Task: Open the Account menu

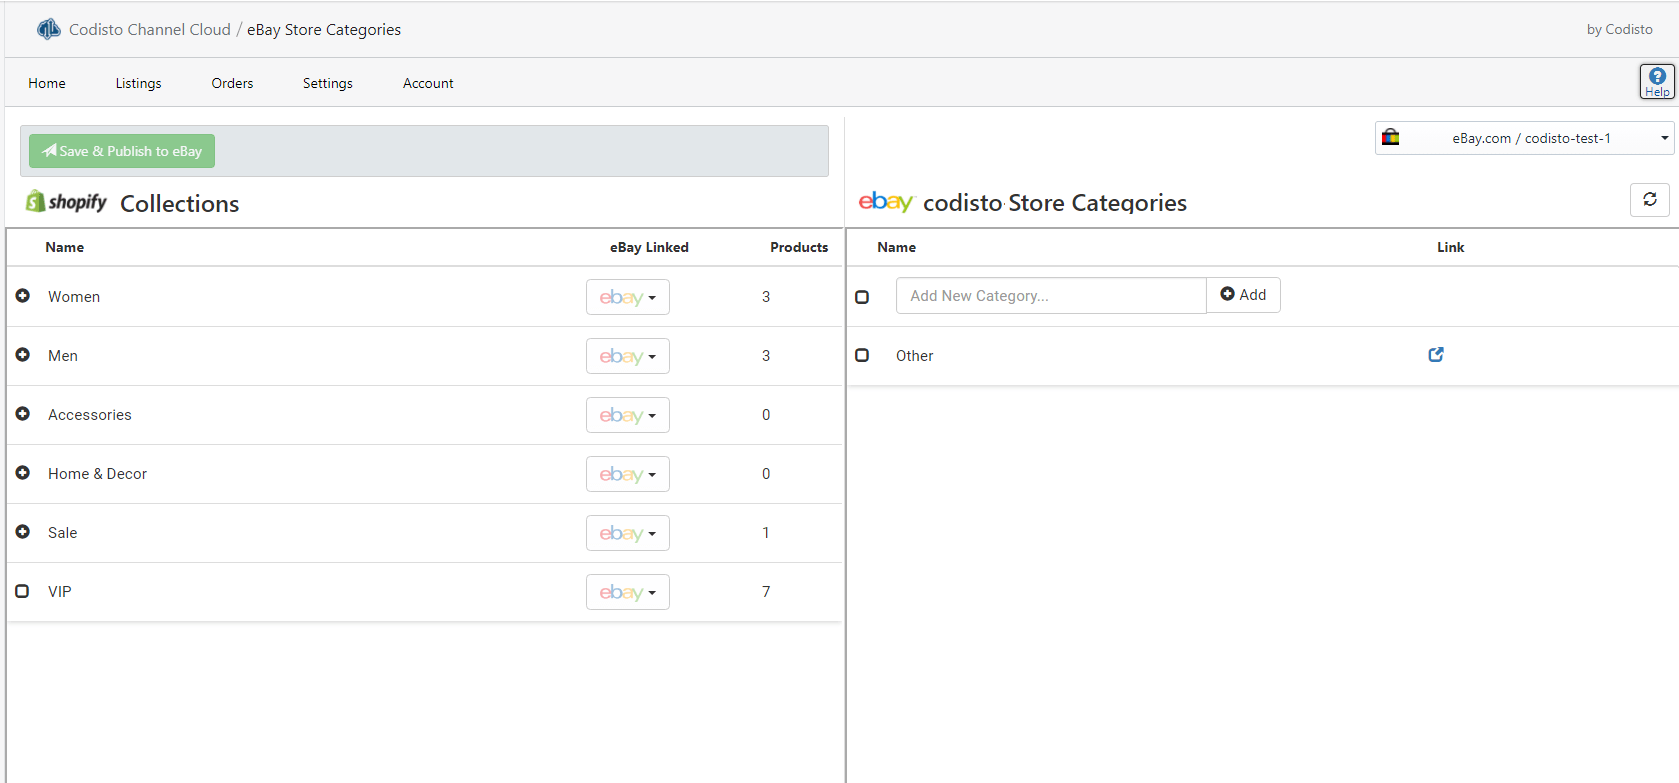Action: (428, 83)
